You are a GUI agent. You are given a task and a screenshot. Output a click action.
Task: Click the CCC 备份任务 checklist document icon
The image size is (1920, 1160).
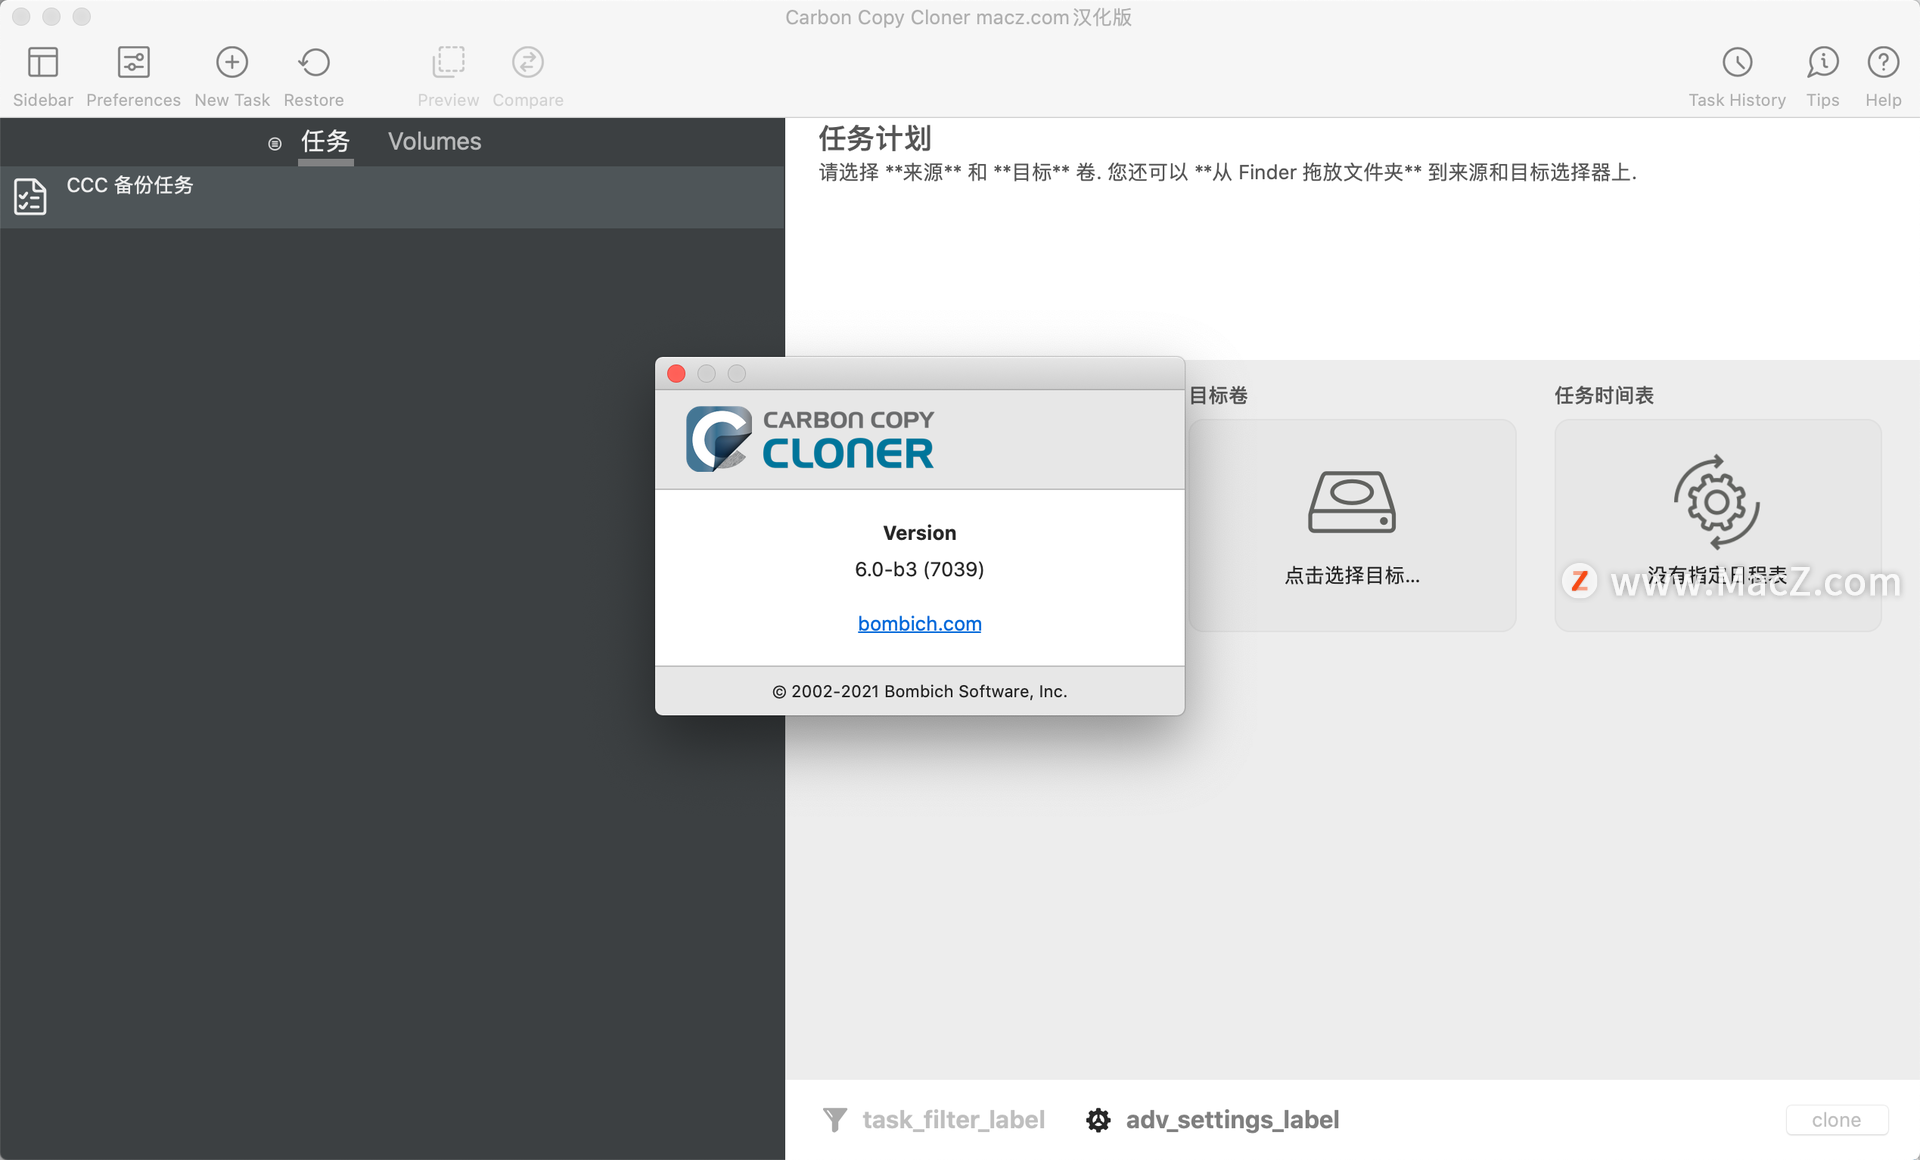tap(31, 196)
